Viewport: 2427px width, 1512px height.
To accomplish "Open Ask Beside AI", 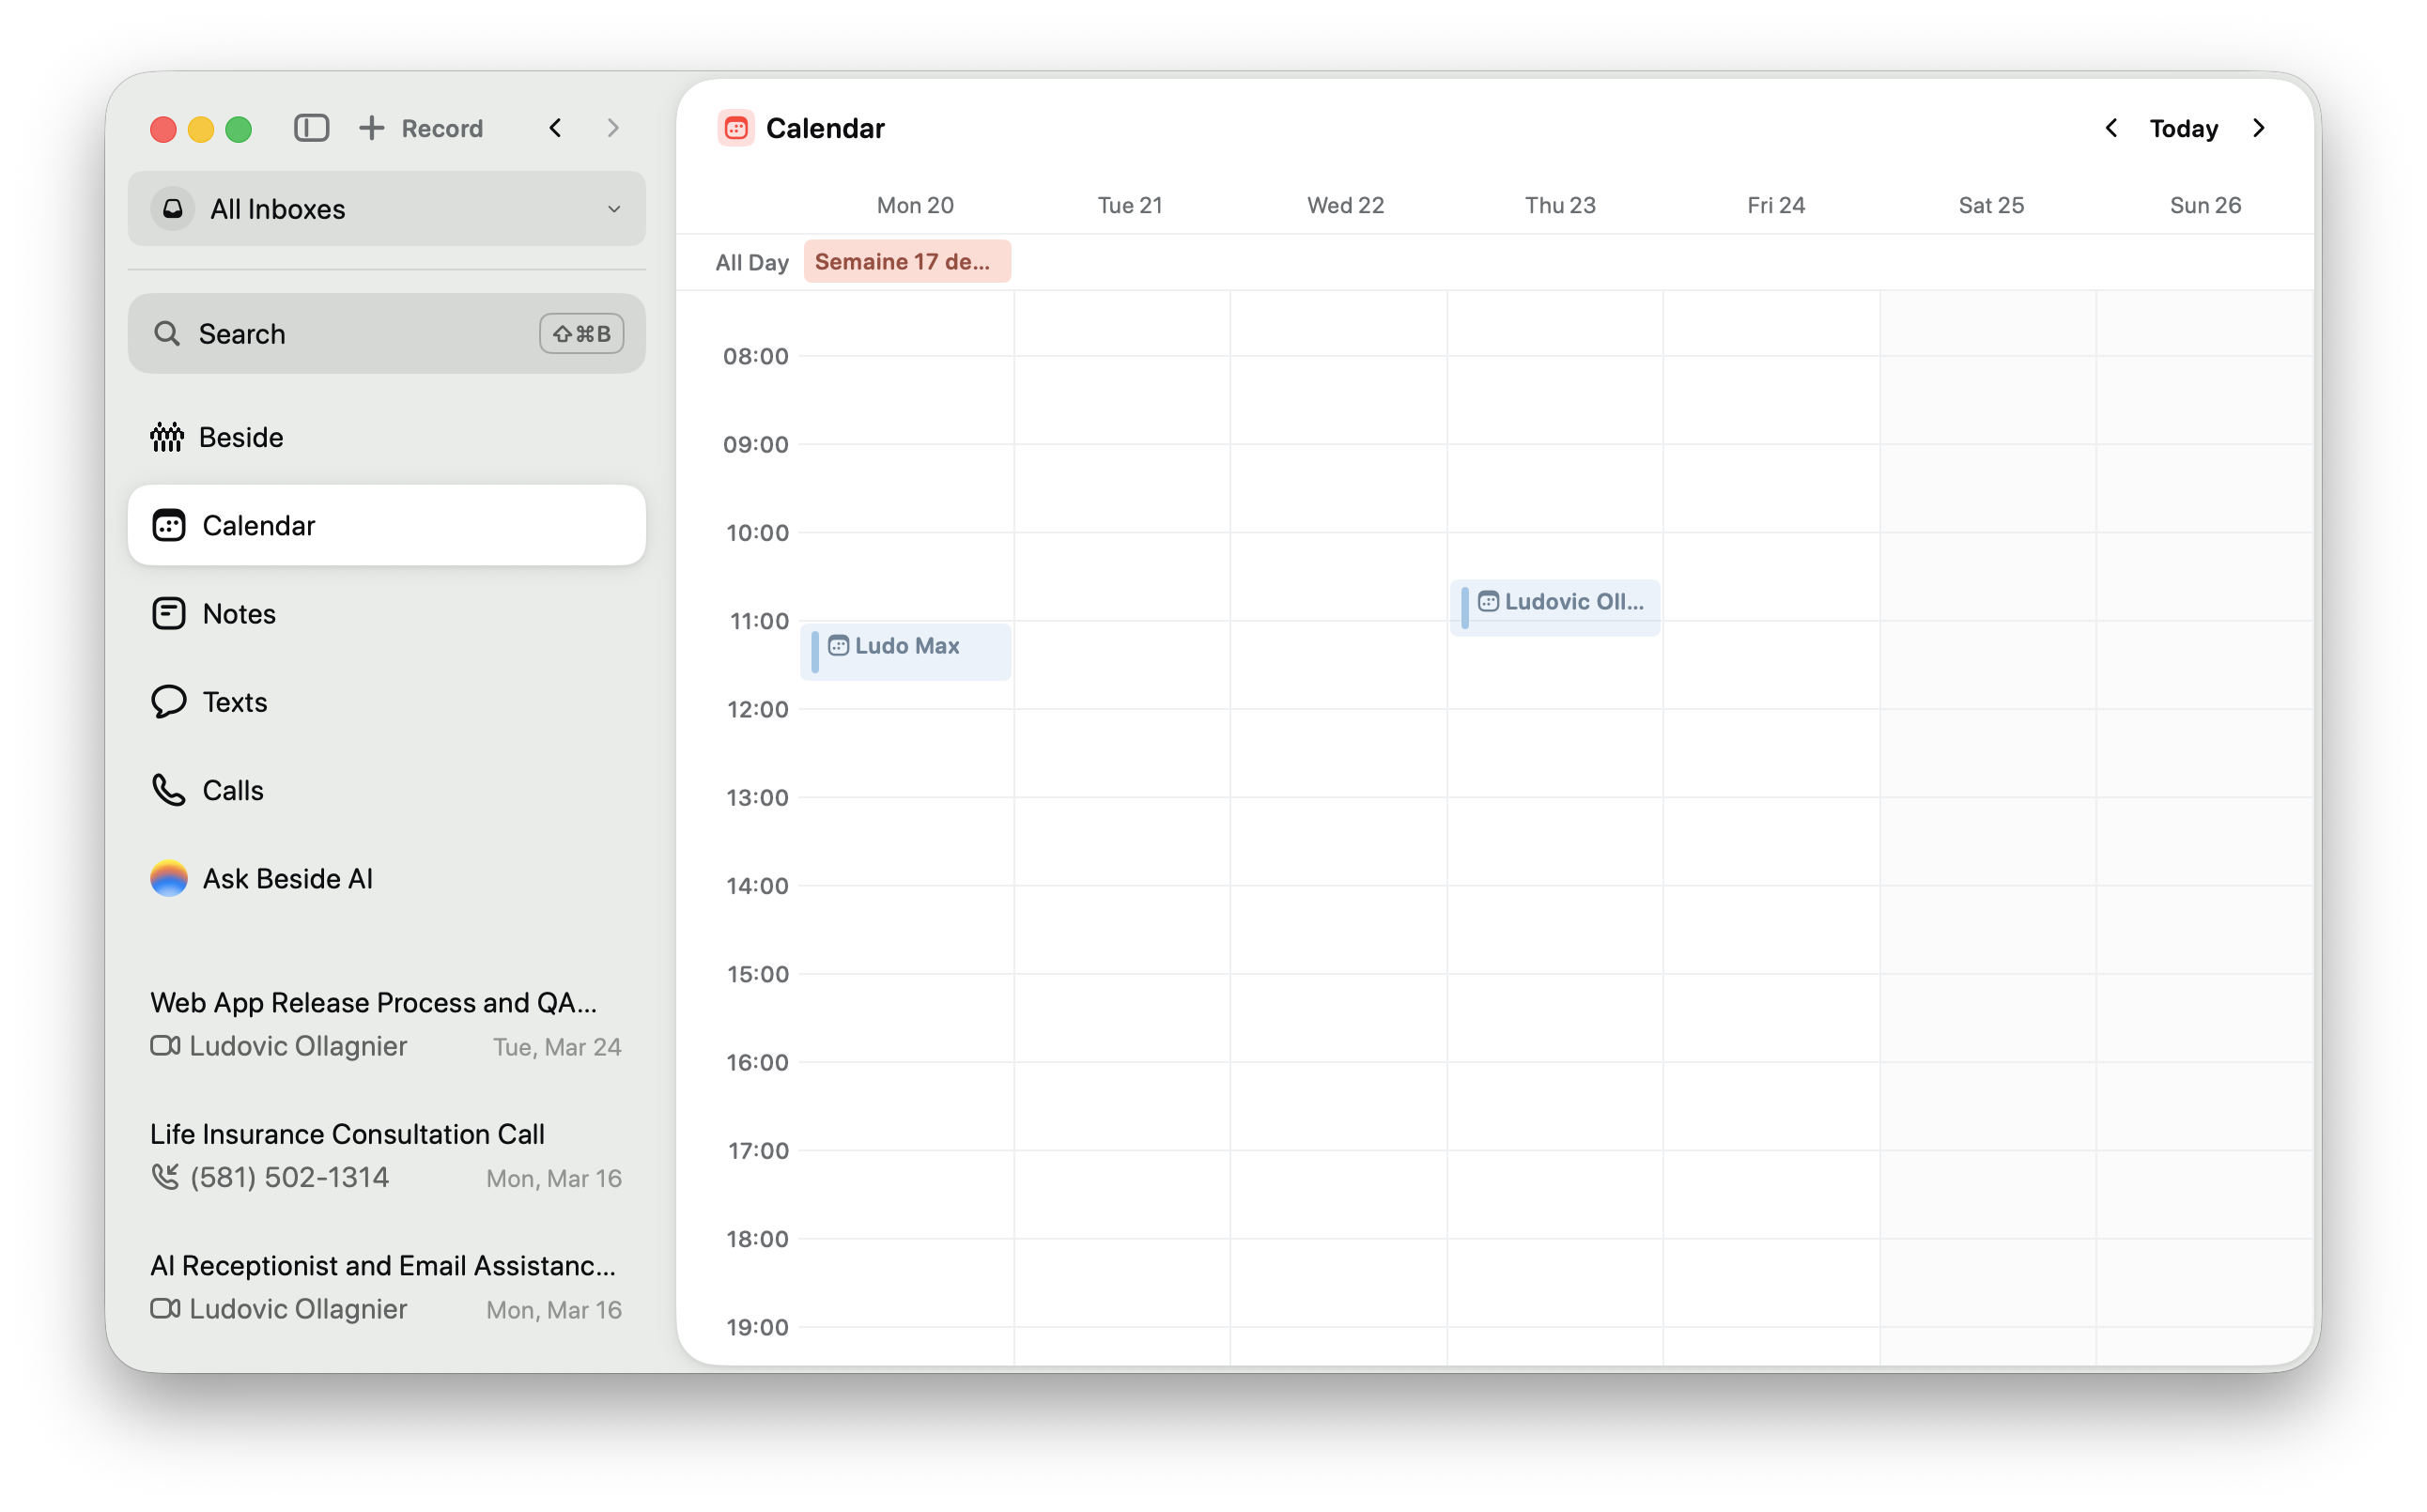I will 387,878.
